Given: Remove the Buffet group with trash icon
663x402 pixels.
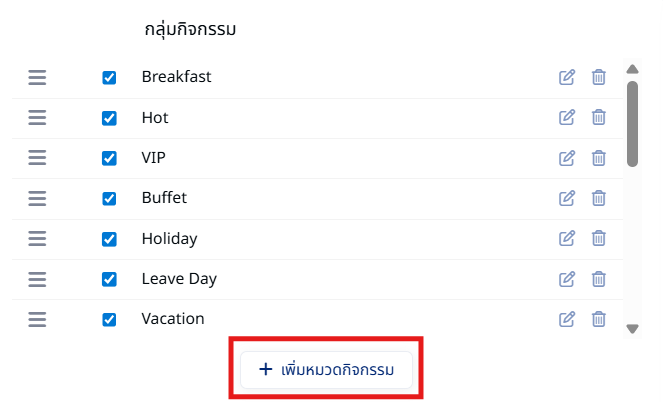Looking at the screenshot, I should click(598, 198).
